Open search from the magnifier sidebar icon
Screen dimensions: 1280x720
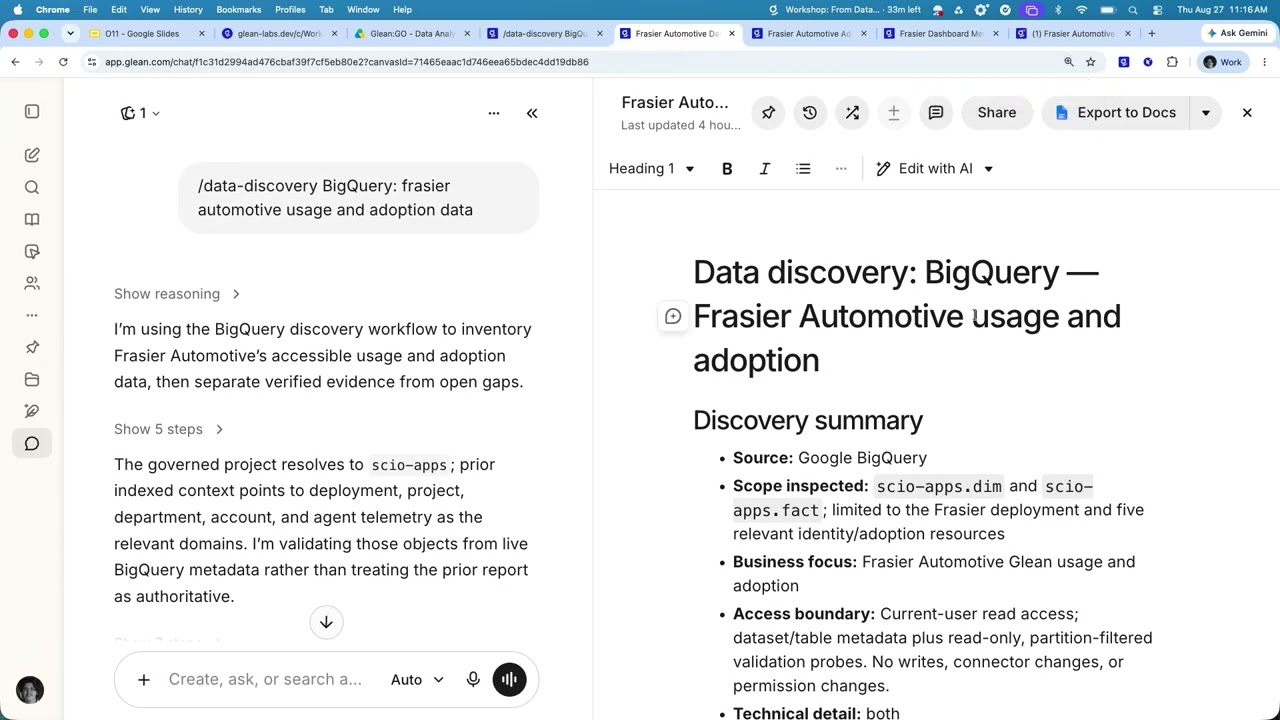[32, 187]
